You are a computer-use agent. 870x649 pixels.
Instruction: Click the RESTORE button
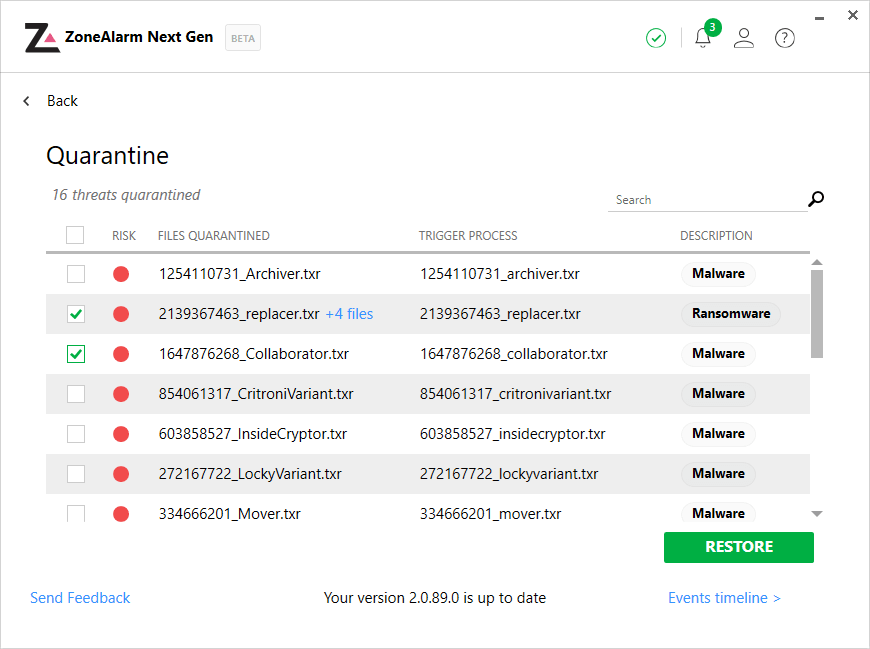tap(738, 547)
